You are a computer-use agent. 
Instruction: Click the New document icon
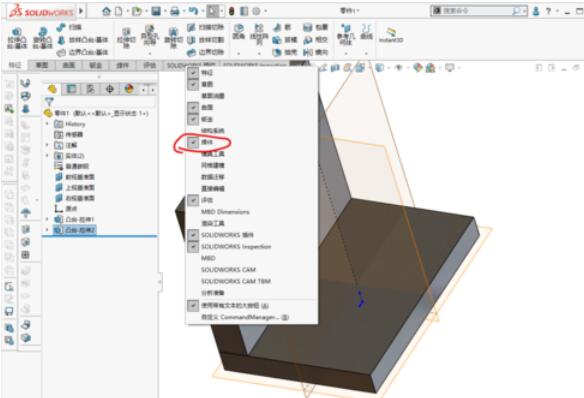(x=118, y=11)
